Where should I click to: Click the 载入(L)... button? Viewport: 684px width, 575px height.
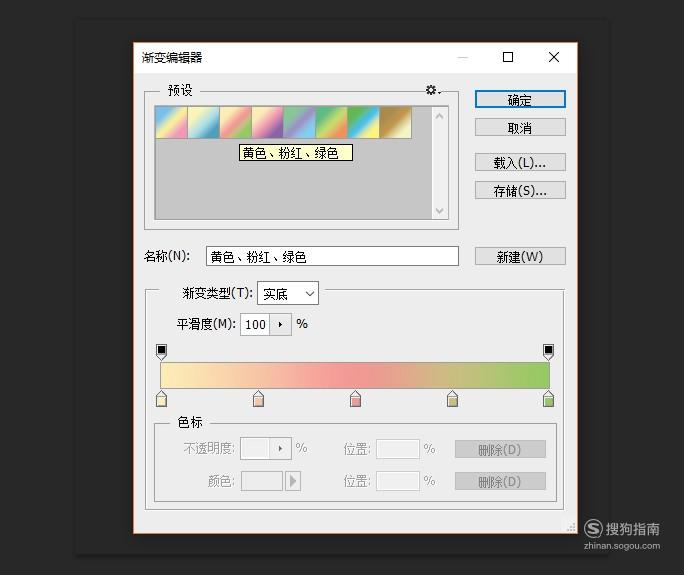(520, 162)
